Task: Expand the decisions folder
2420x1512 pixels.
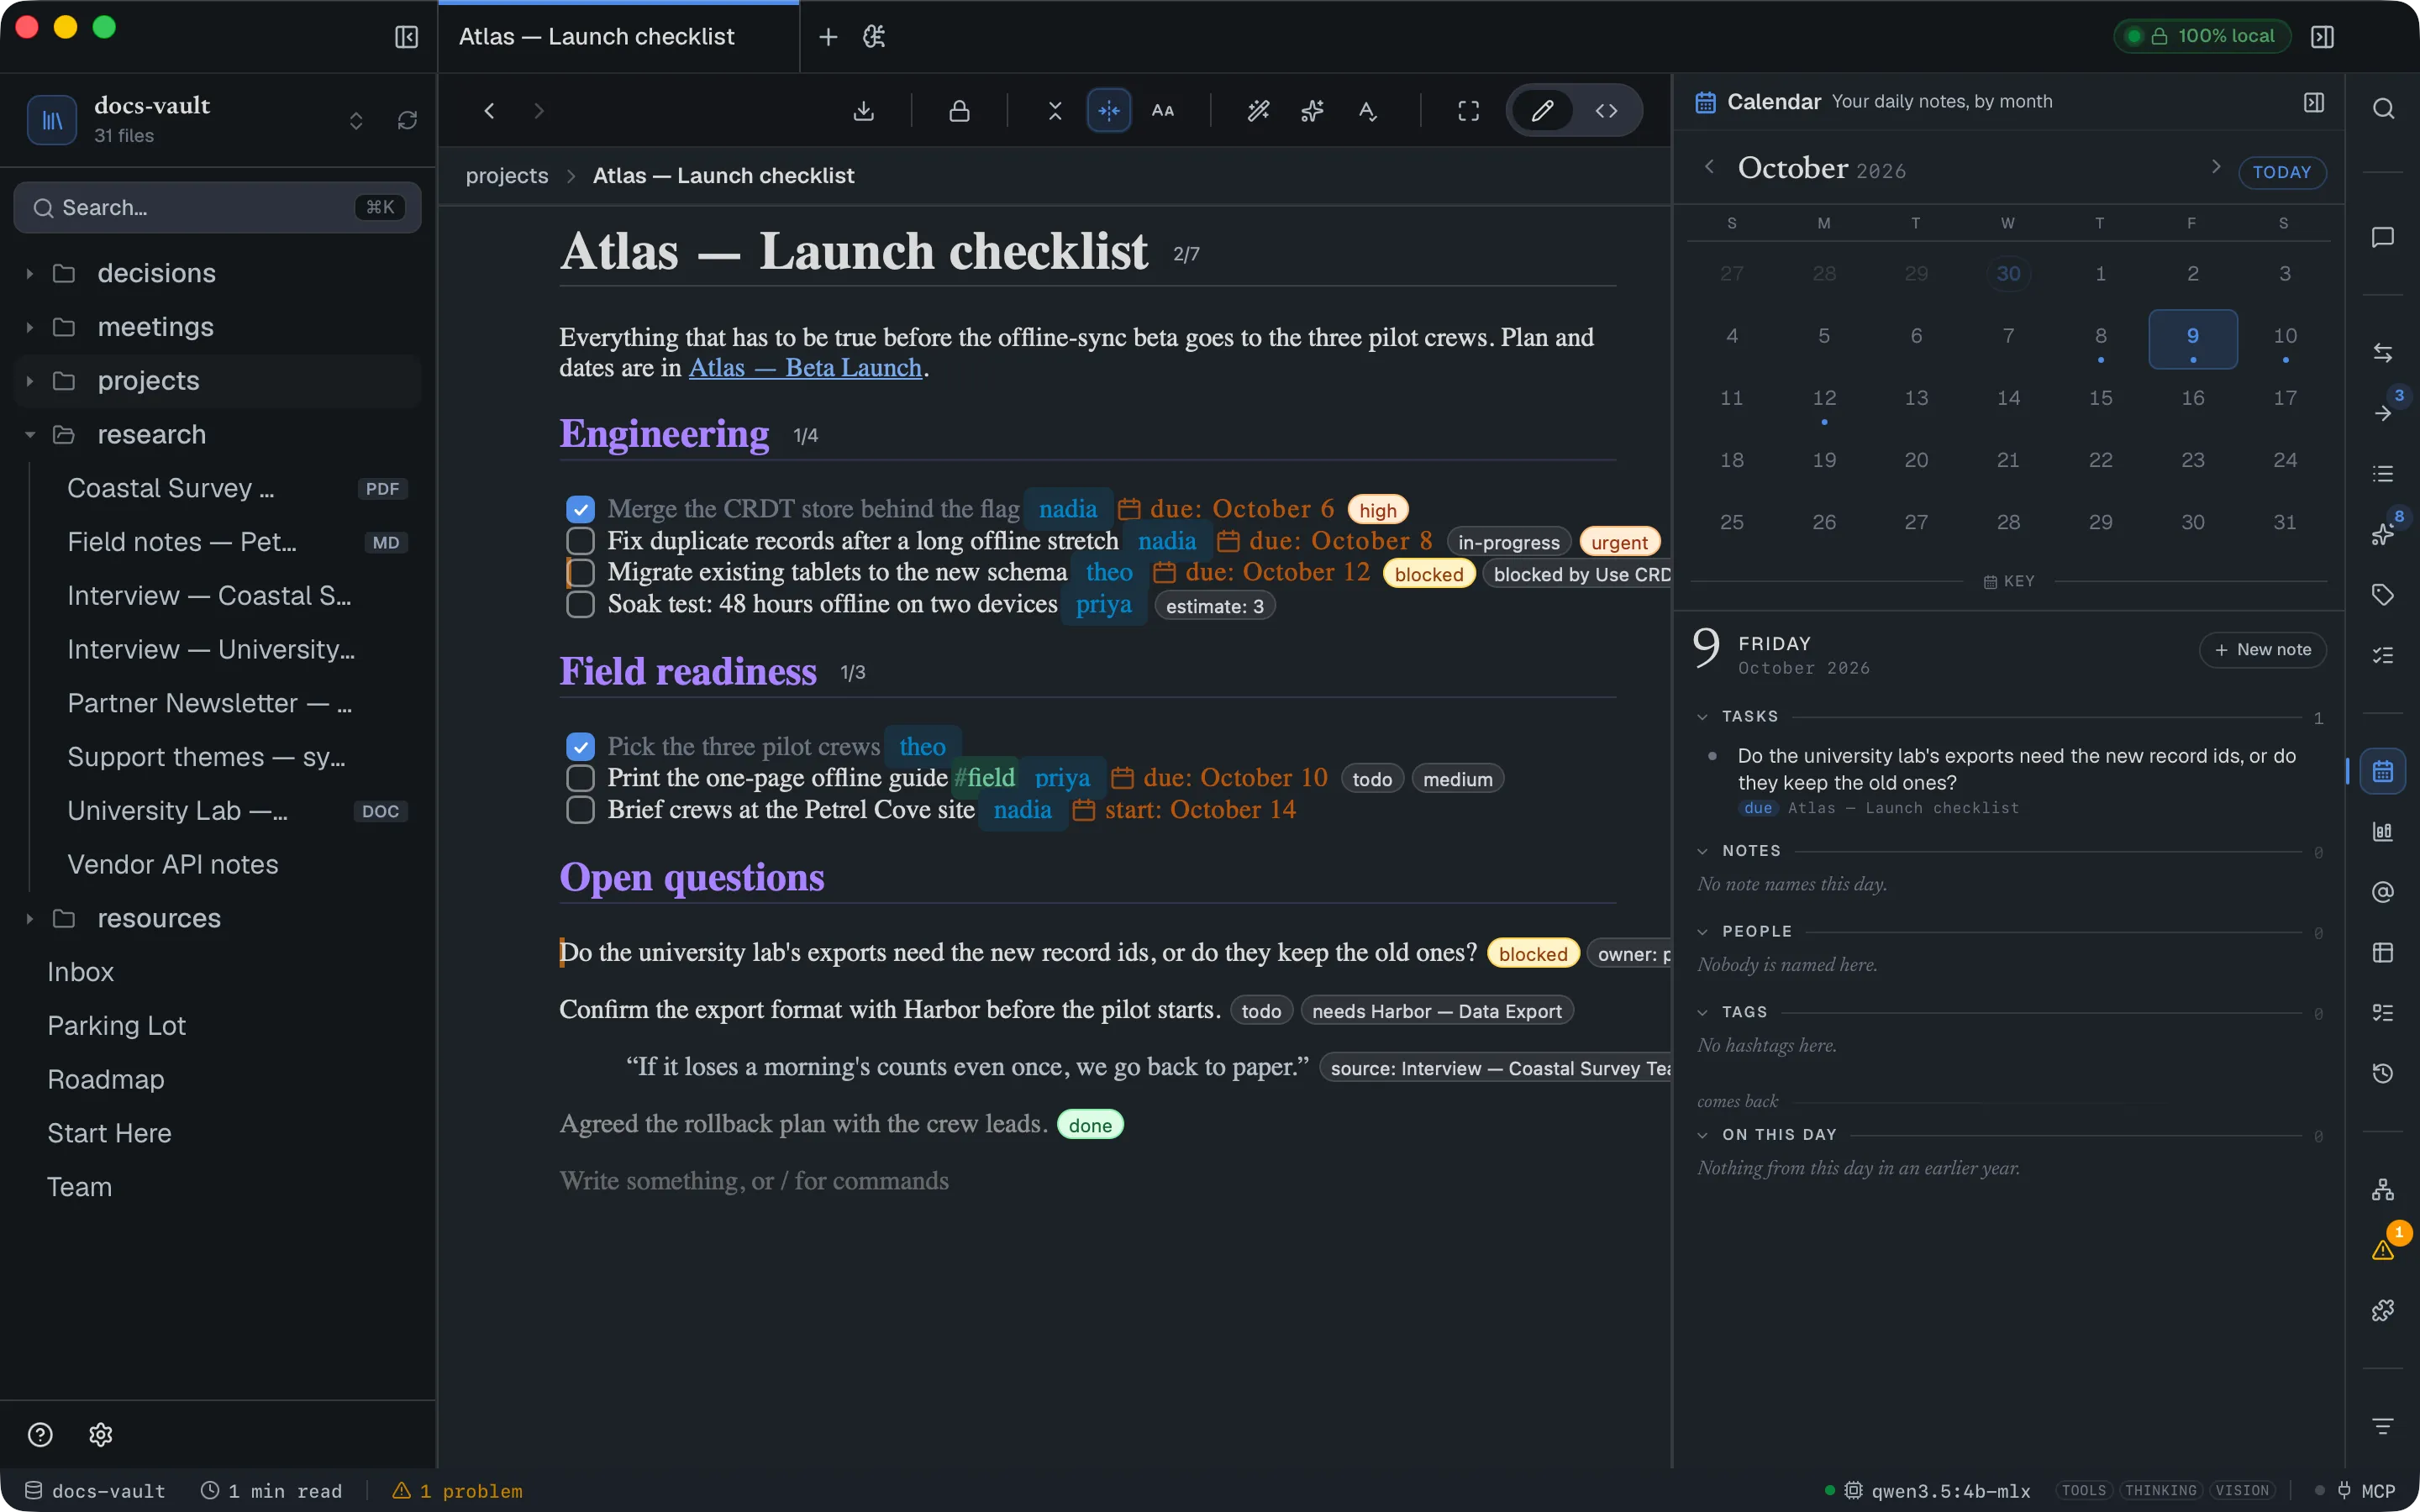Action: [x=30, y=273]
